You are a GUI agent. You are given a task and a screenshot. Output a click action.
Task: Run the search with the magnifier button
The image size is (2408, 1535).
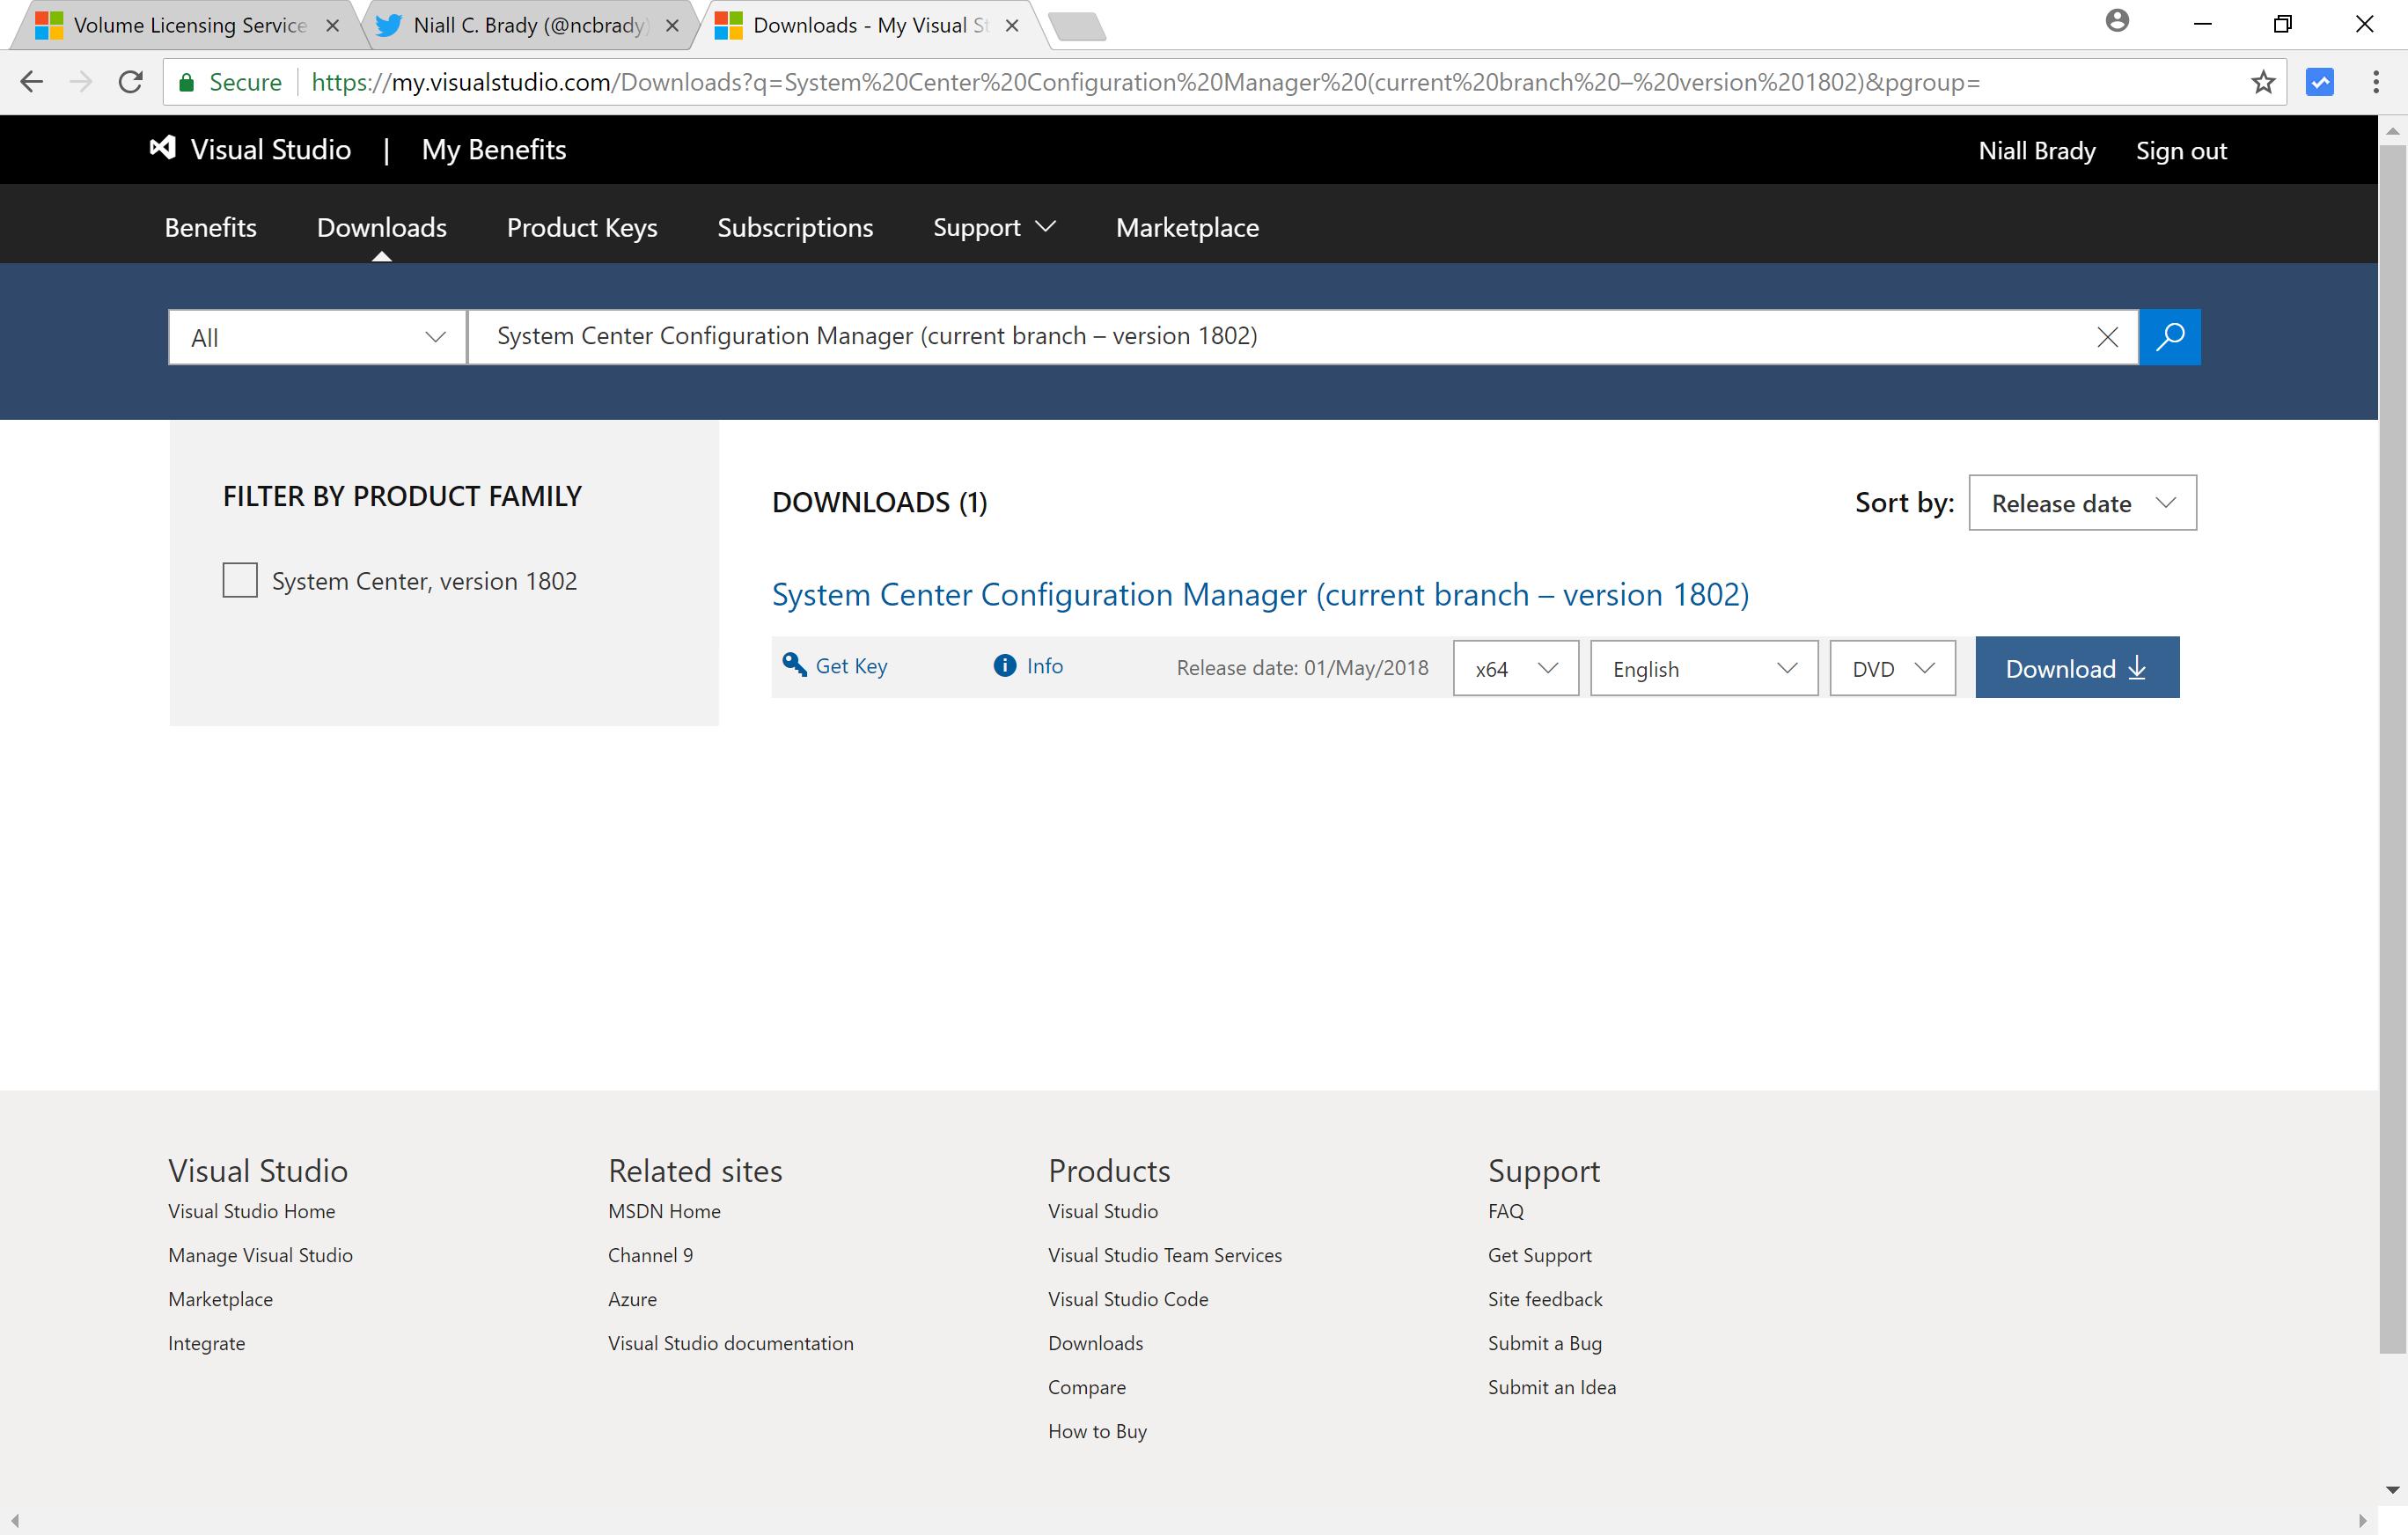click(2169, 337)
